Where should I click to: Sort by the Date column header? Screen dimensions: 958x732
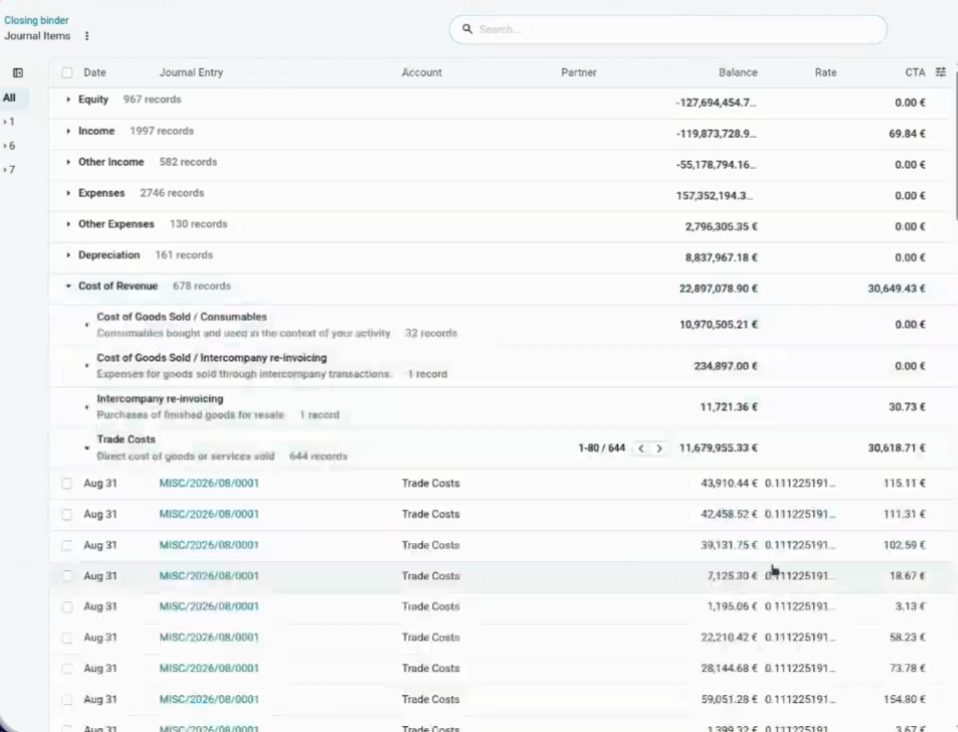(x=95, y=73)
